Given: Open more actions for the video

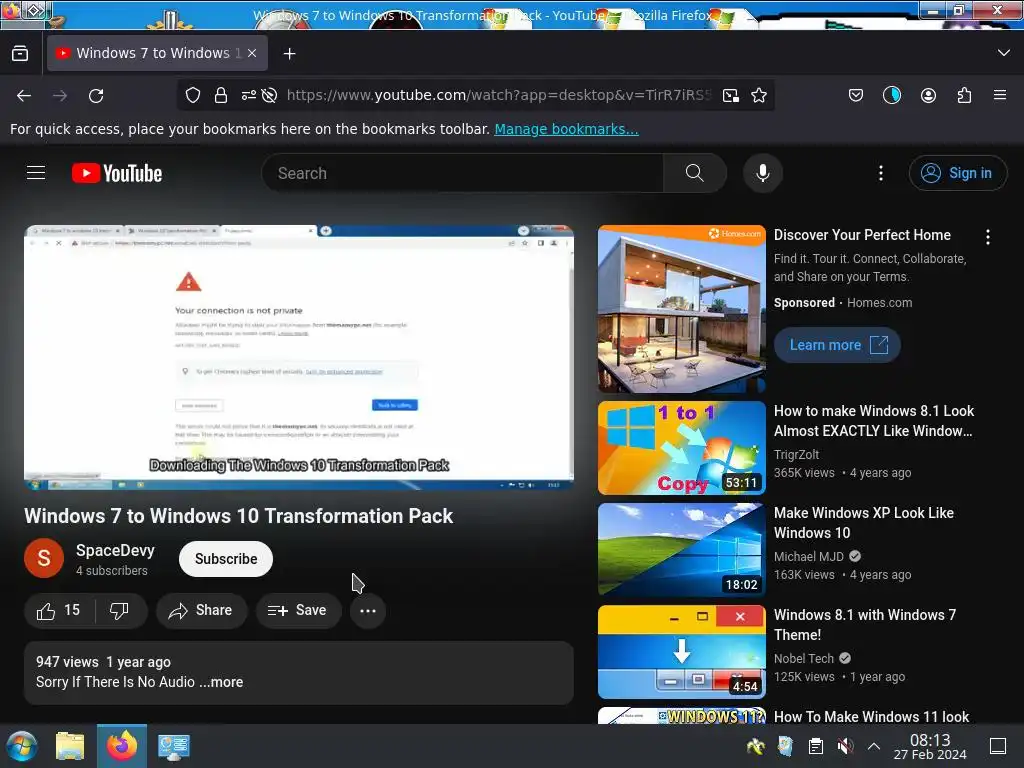Looking at the screenshot, I should coord(368,611).
